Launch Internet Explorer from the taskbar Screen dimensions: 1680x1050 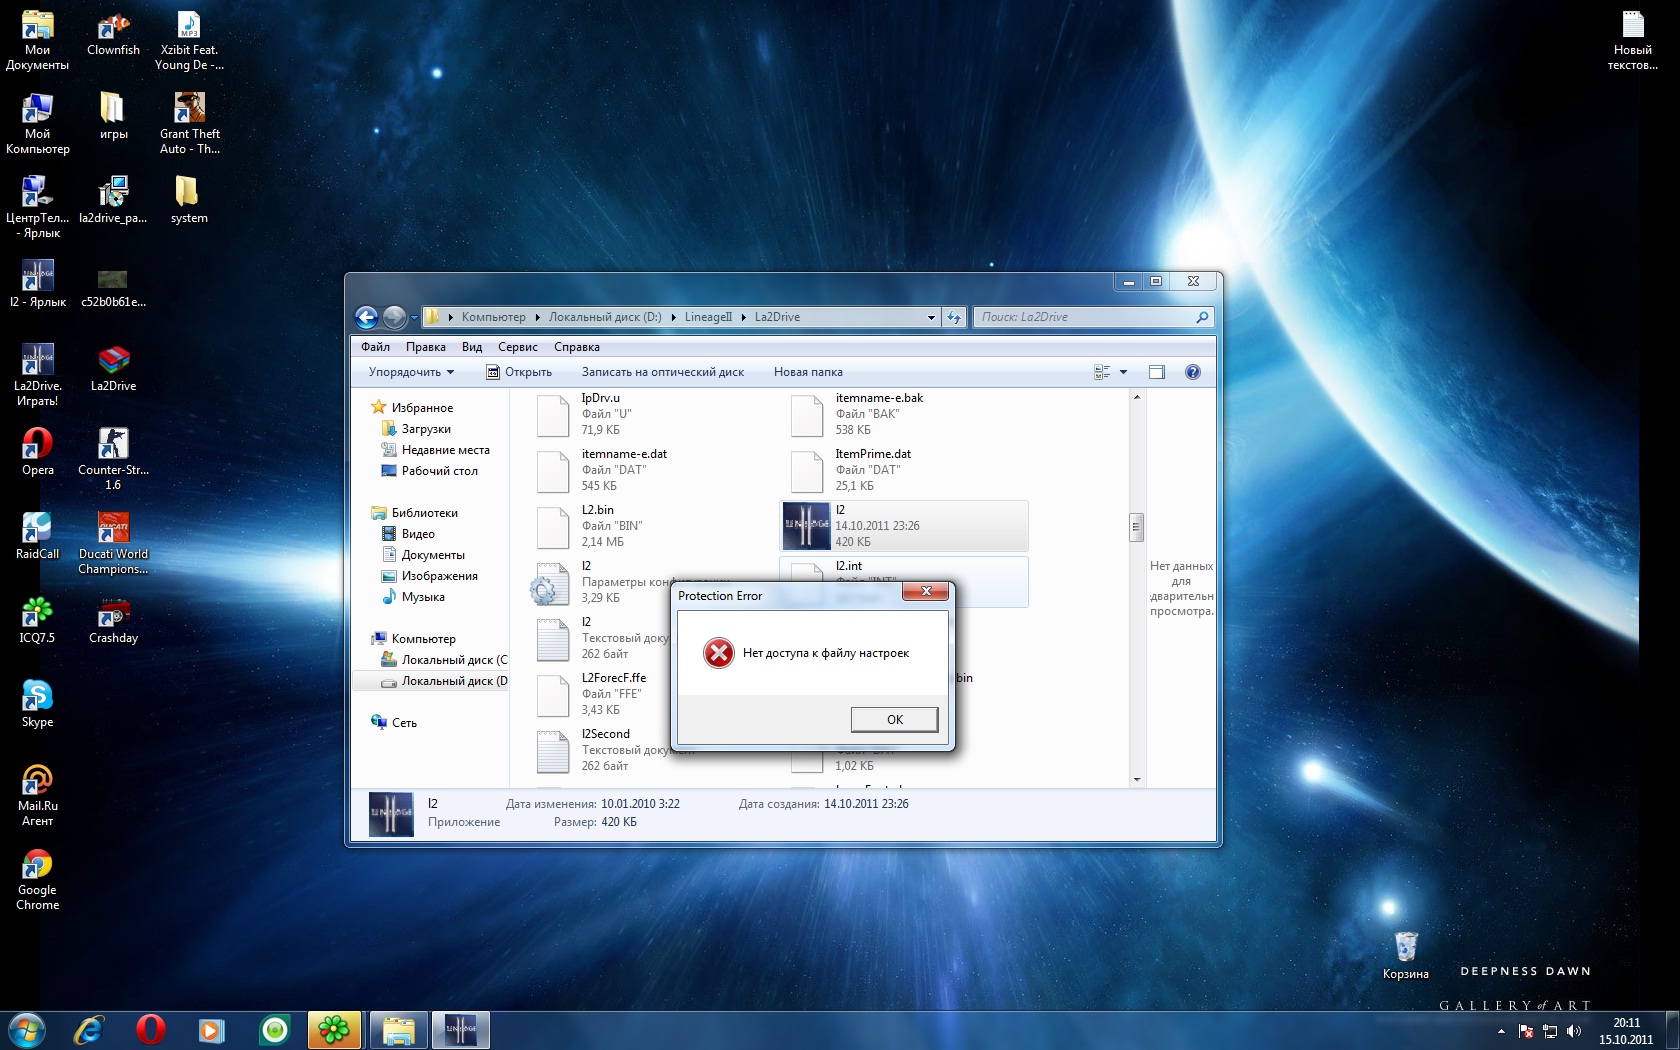point(89,1030)
